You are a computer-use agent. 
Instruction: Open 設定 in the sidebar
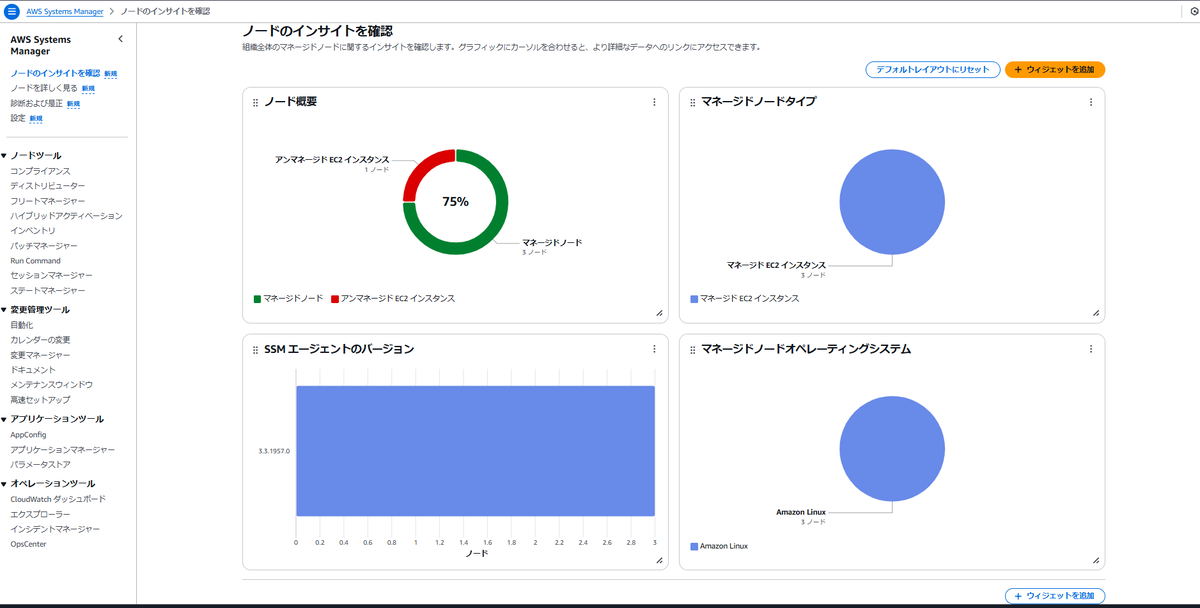pos(18,118)
